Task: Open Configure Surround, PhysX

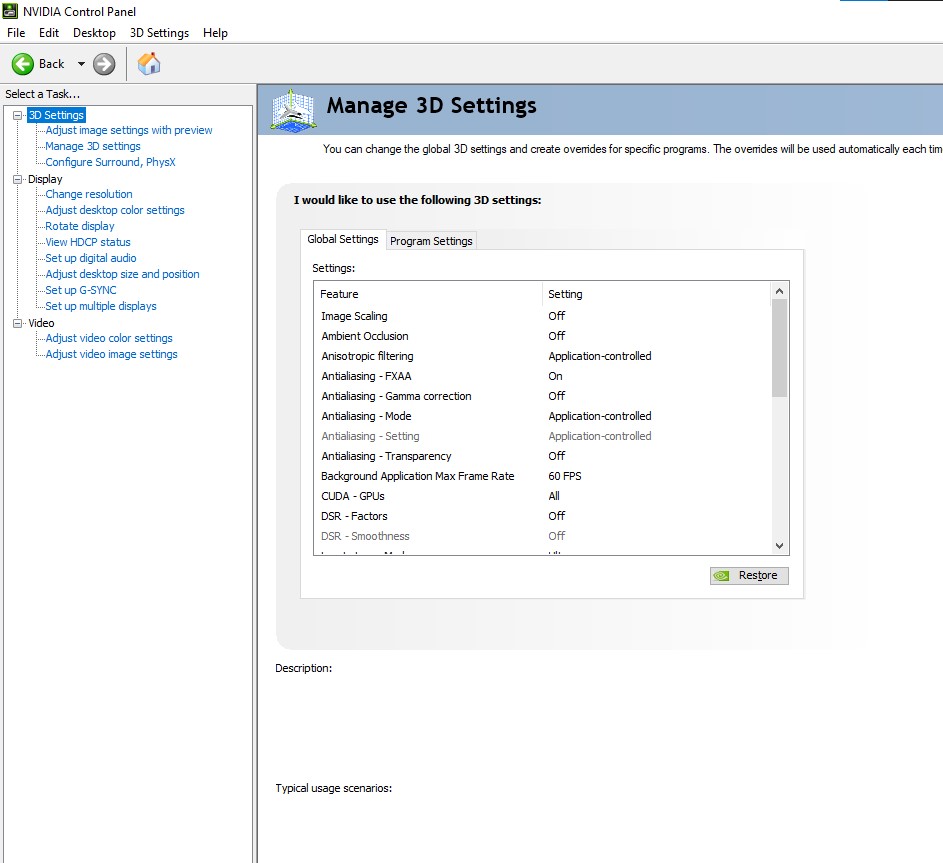Action: point(111,162)
